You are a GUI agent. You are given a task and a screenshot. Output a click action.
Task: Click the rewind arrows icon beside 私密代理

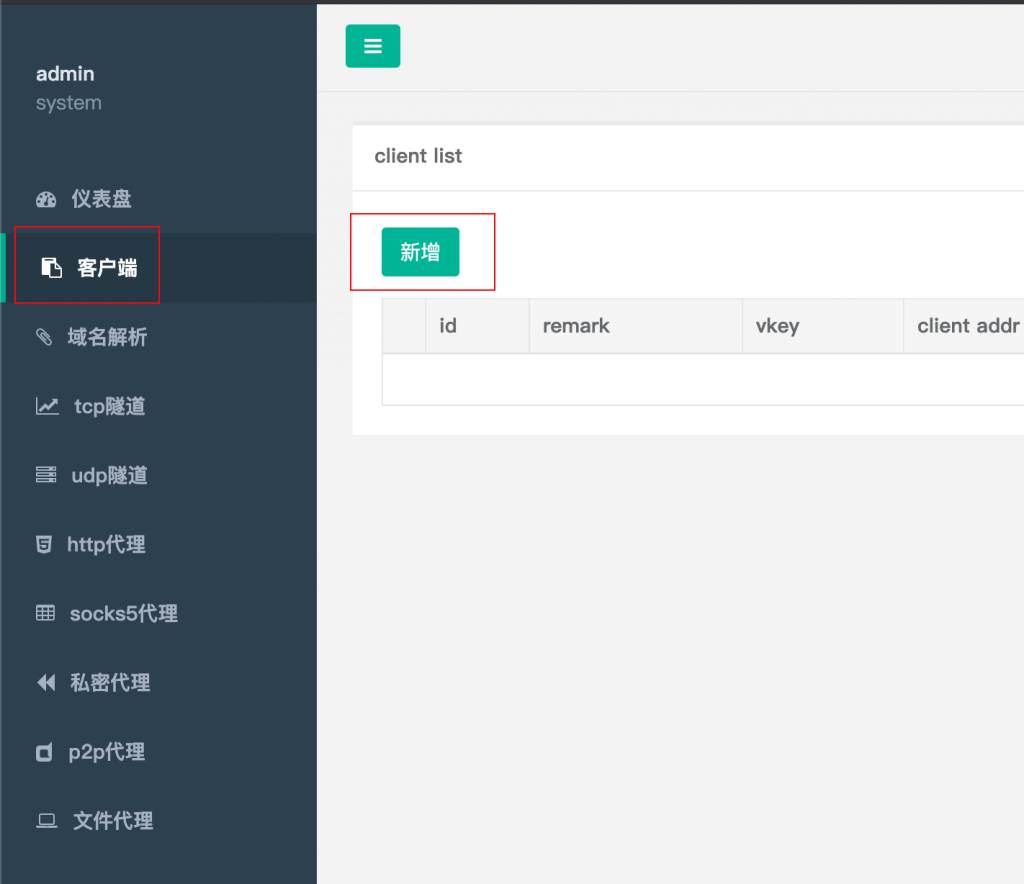46,683
